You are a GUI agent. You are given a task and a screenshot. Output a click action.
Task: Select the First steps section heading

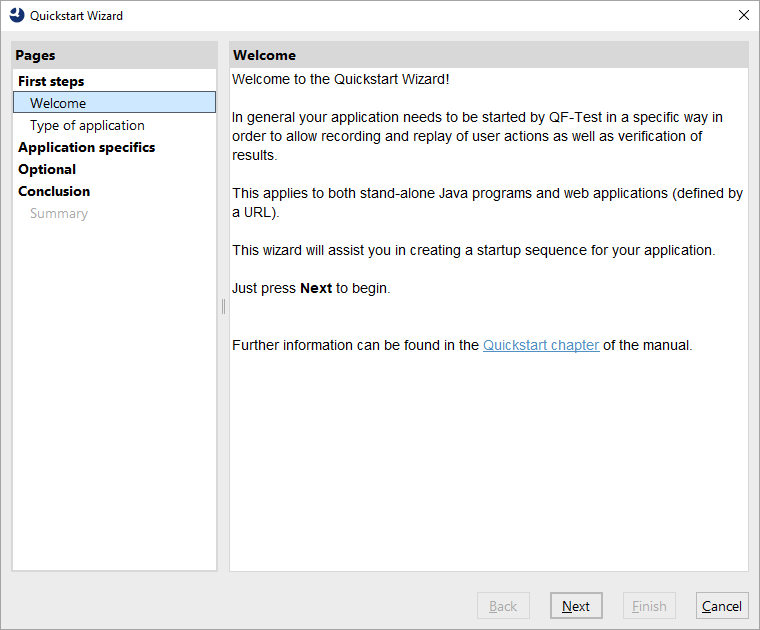click(51, 81)
